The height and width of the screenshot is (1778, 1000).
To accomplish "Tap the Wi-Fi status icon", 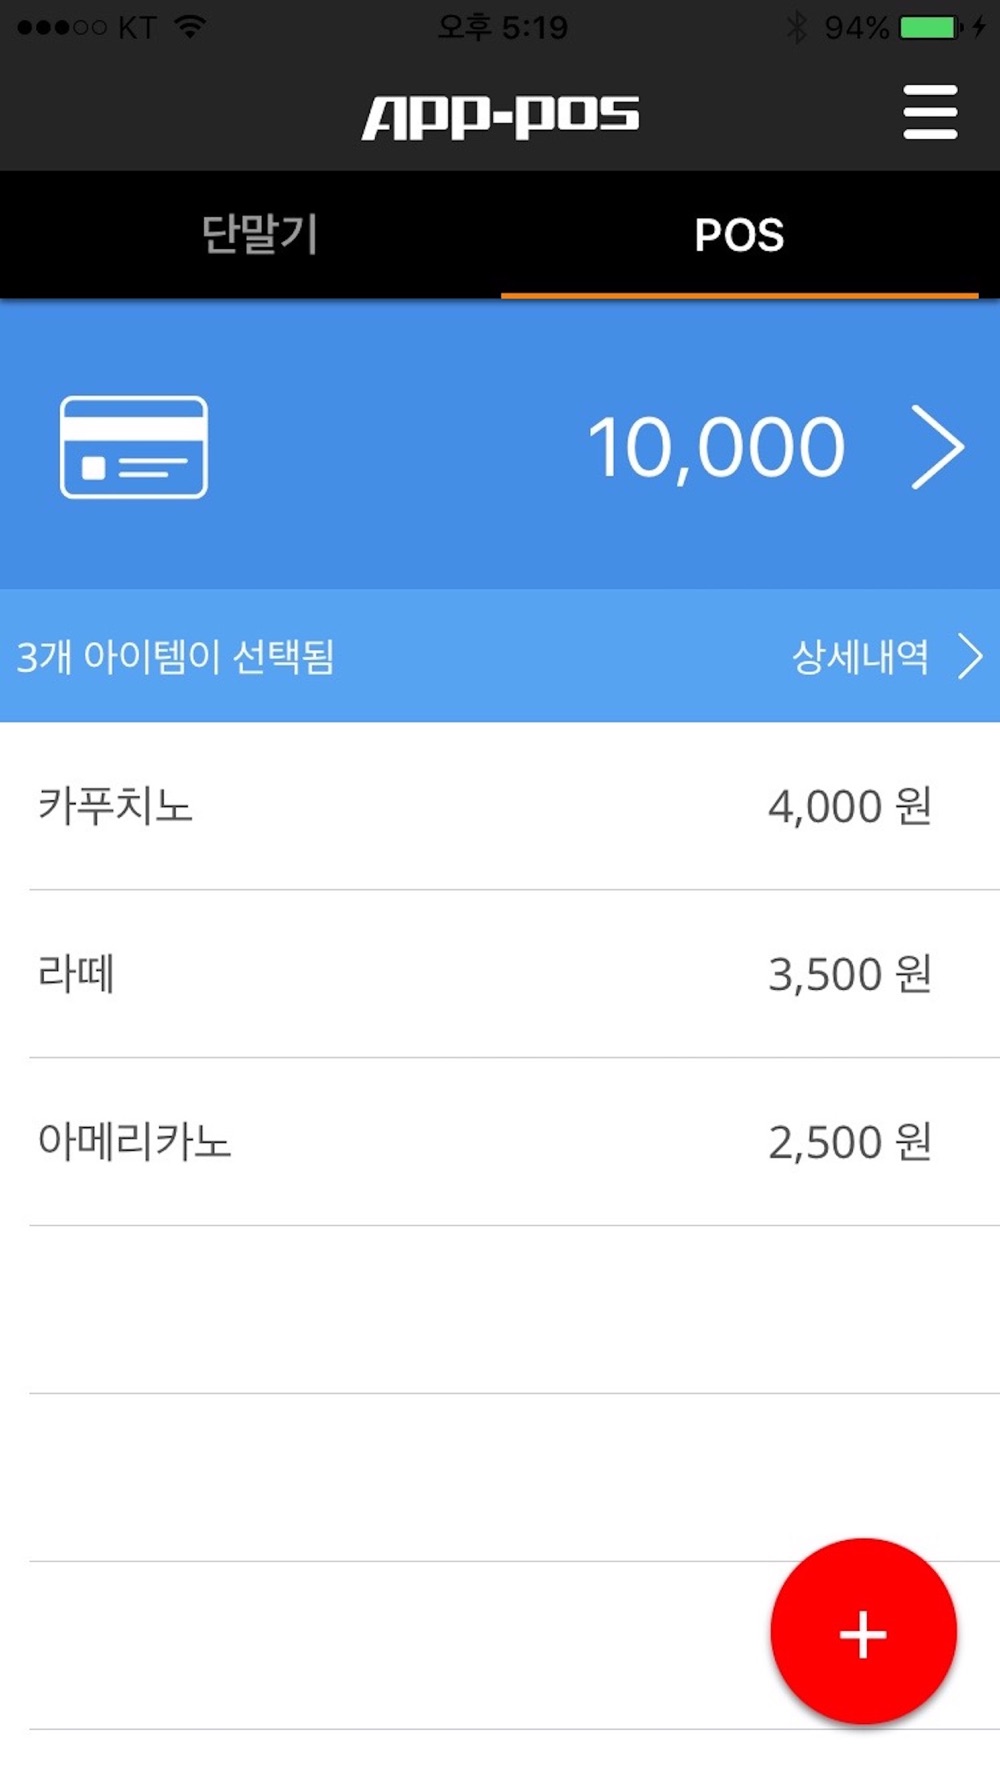I will tap(190, 27).
